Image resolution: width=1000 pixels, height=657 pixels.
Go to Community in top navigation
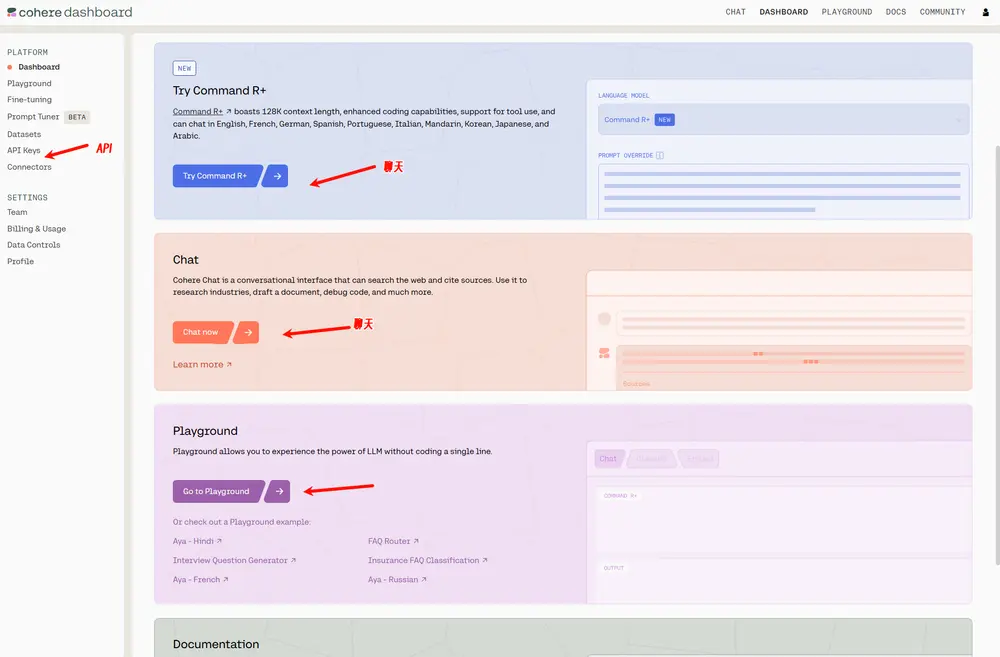click(x=942, y=12)
